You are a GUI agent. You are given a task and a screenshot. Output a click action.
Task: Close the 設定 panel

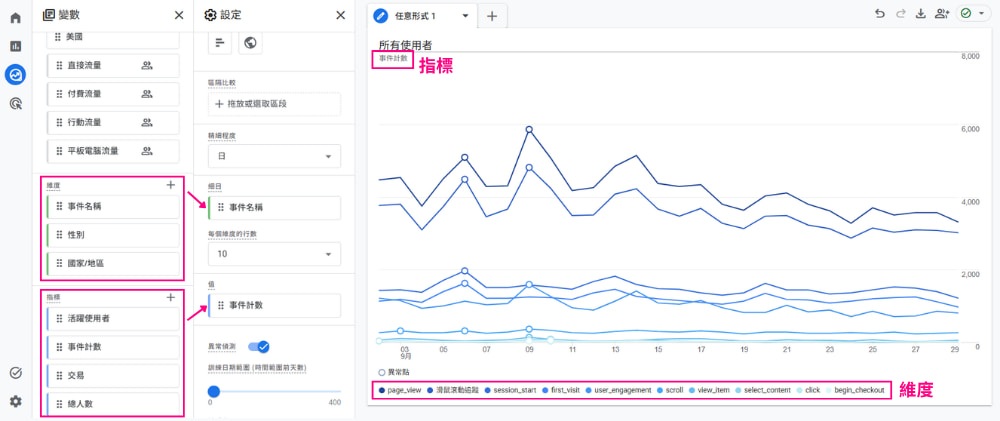point(341,15)
